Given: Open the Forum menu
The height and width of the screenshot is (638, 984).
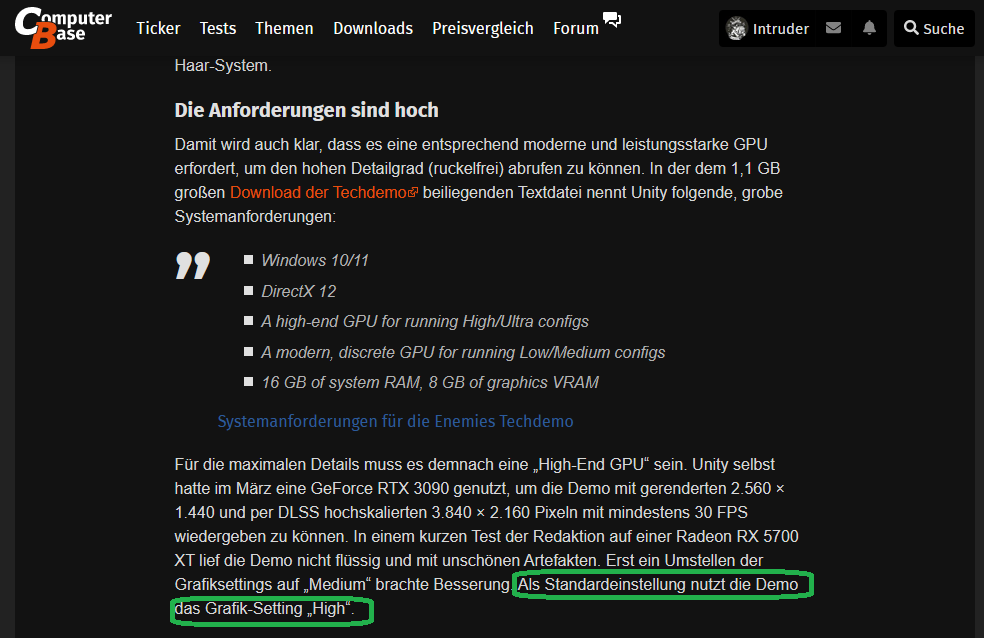Looking at the screenshot, I should tap(575, 28).
